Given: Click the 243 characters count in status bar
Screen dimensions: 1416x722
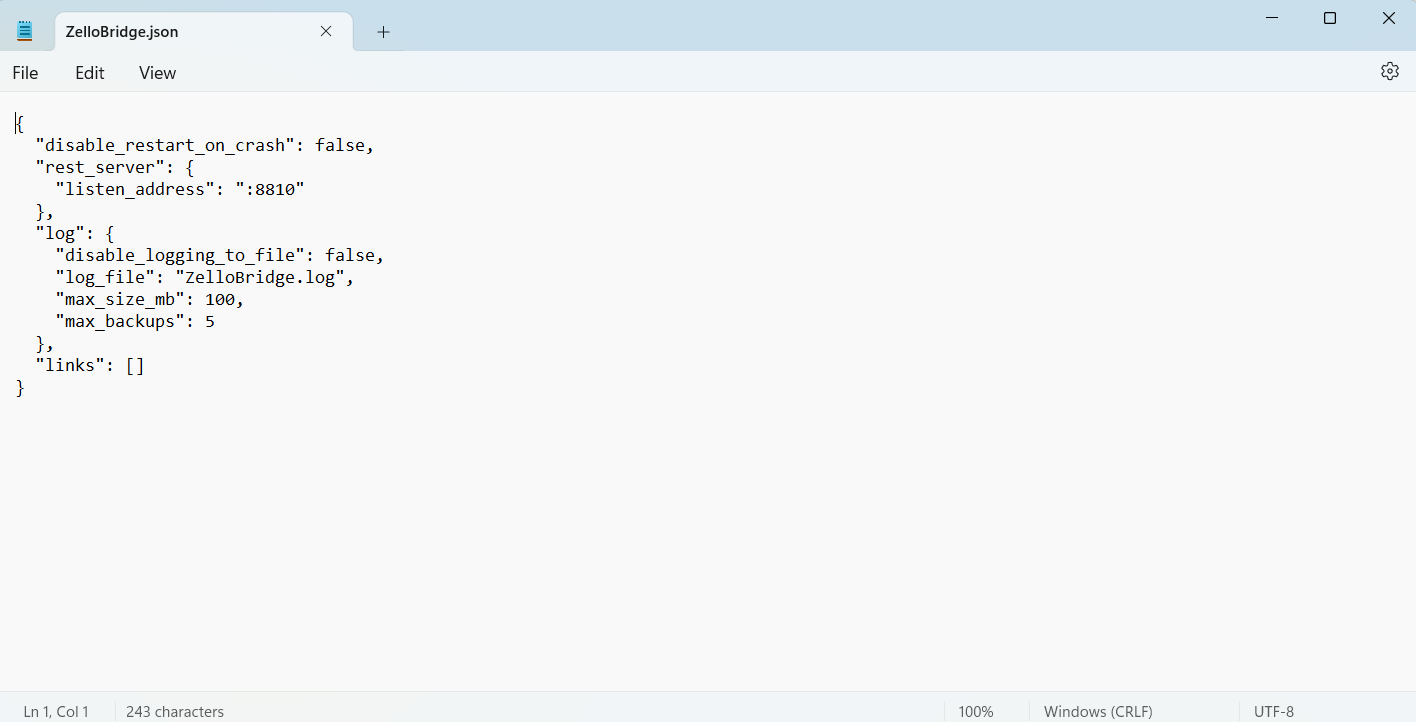Looking at the screenshot, I should click(x=175, y=712).
